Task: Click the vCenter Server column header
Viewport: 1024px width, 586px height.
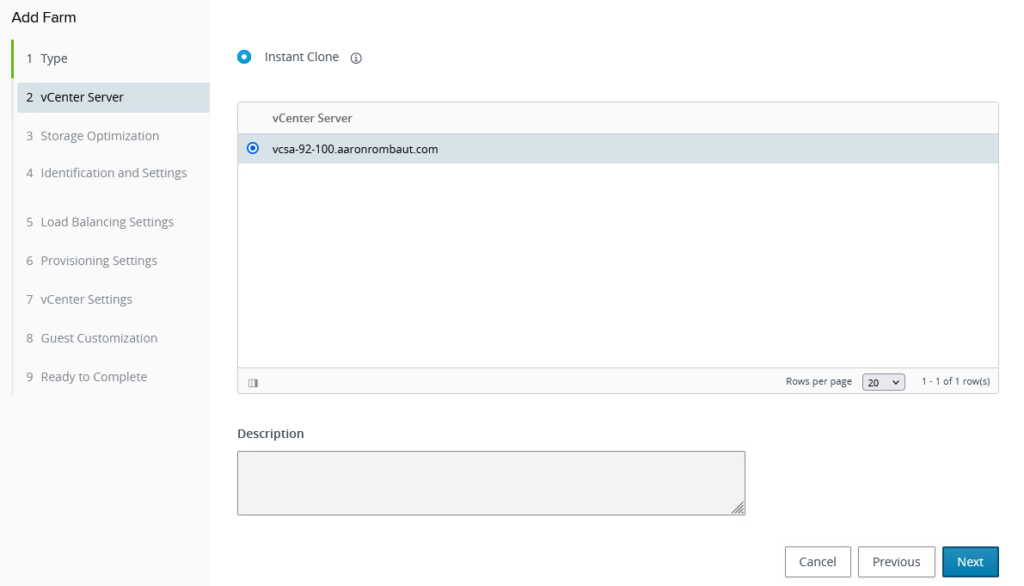Action: point(312,118)
